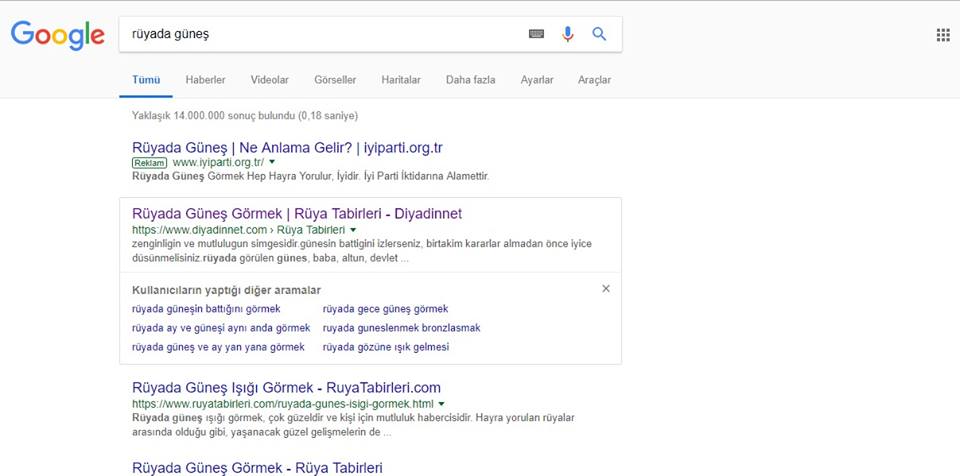The image size is (960, 476).
Task: Expand the Daha fazla menu
Action: (x=470, y=80)
